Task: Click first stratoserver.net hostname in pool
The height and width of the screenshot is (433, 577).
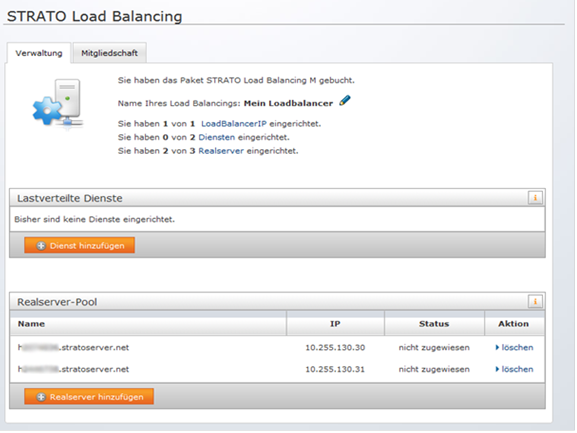Action: tap(74, 347)
